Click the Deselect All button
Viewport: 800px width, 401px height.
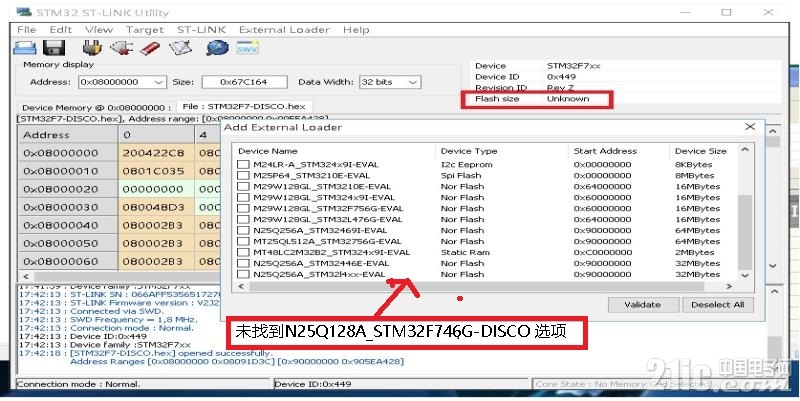tap(717, 305)
